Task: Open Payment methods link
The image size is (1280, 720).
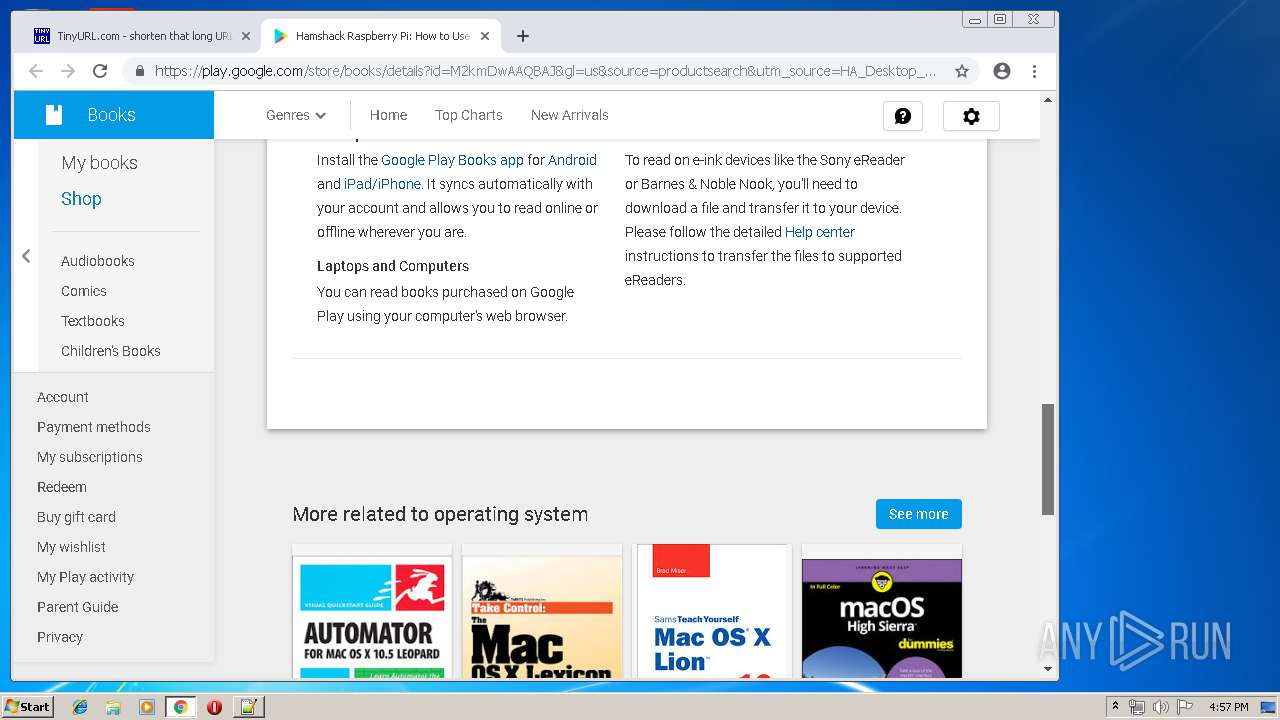Action: coord(94,427)
